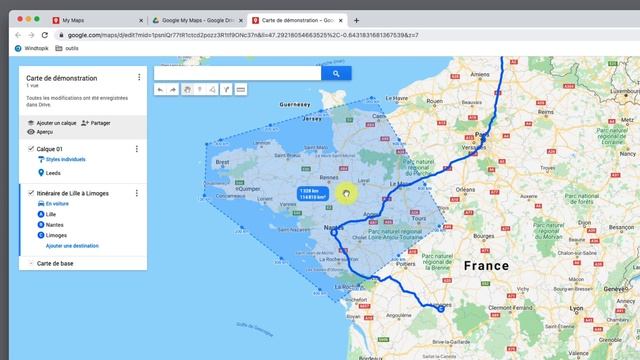Viewport: 640px width, 360px height.
Task: Click the map title Carte de démonstration
Action: 62,78
